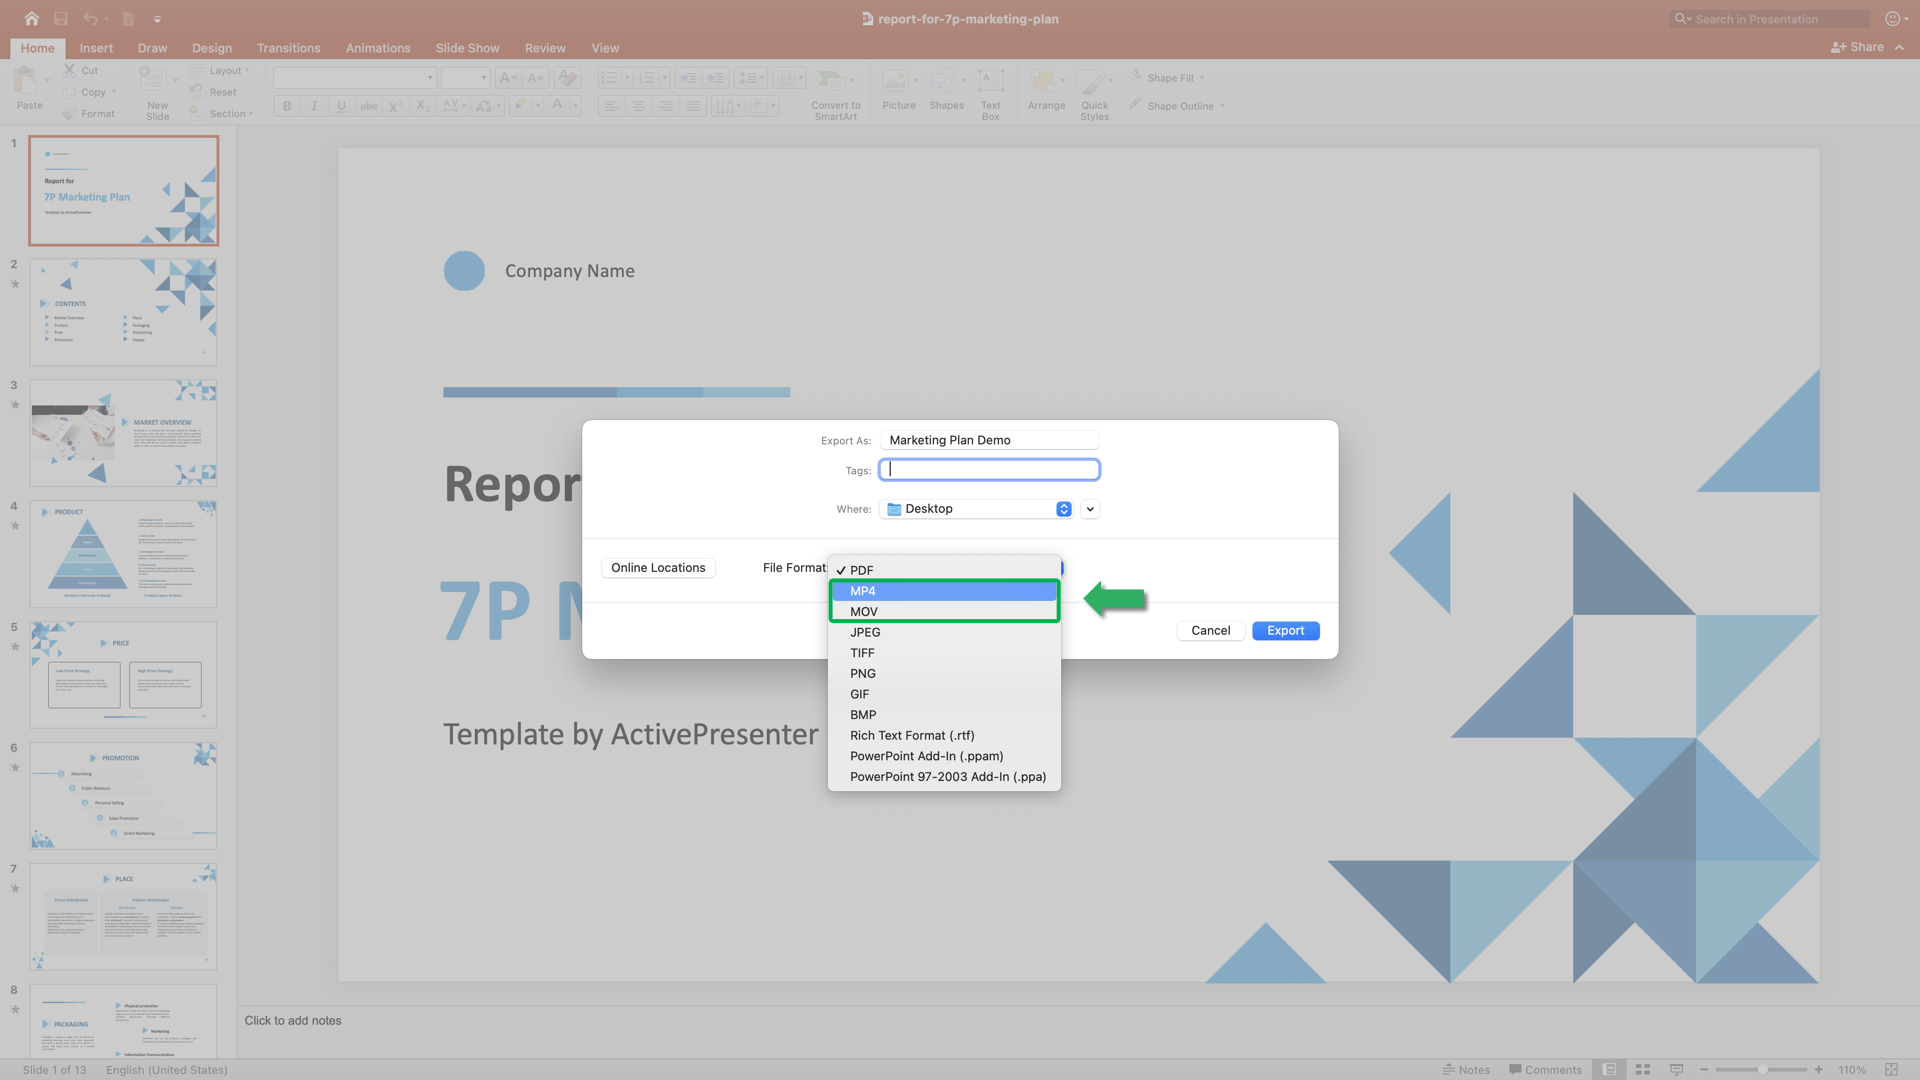Toggle Bold formatting
The width and height of the screenshot is (1920, 1080).
287,106
